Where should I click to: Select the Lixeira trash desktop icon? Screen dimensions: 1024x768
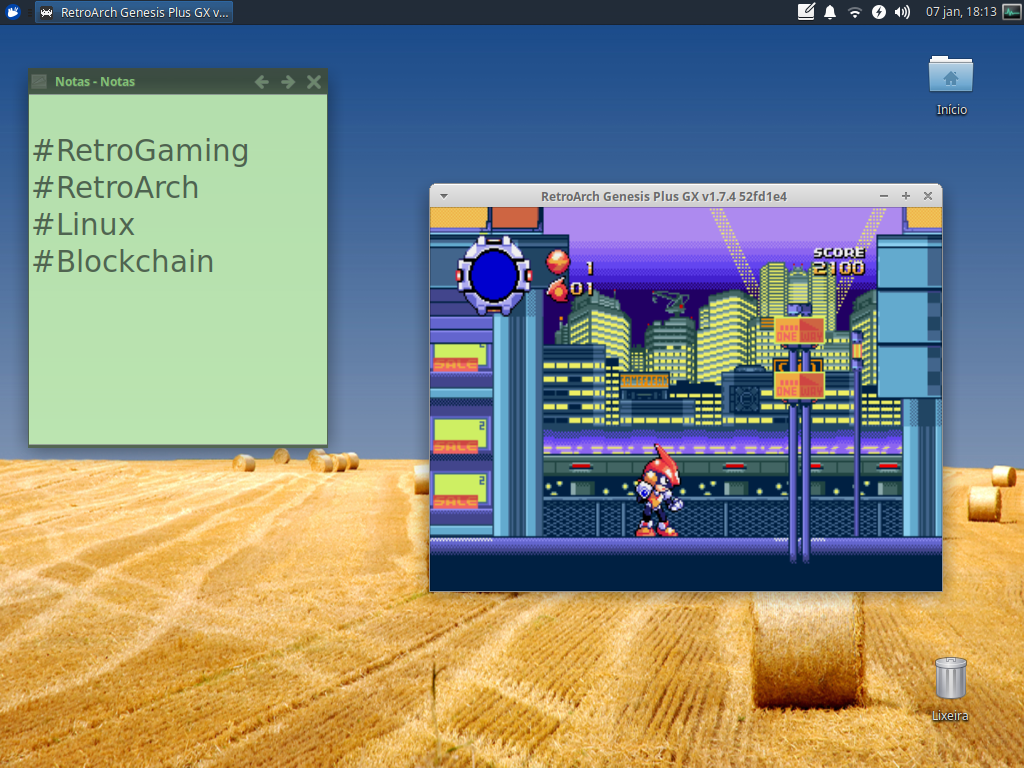pos(950,689)
